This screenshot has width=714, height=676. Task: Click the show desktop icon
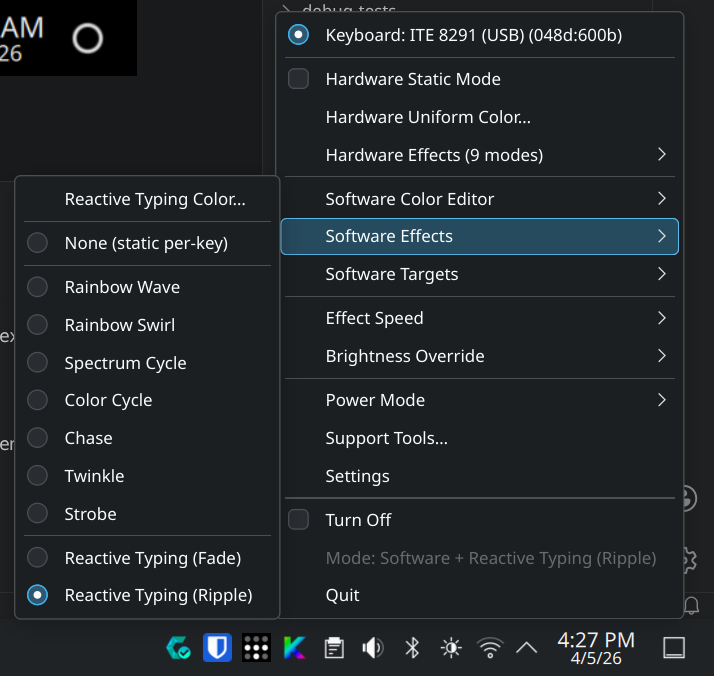[674, 648]
